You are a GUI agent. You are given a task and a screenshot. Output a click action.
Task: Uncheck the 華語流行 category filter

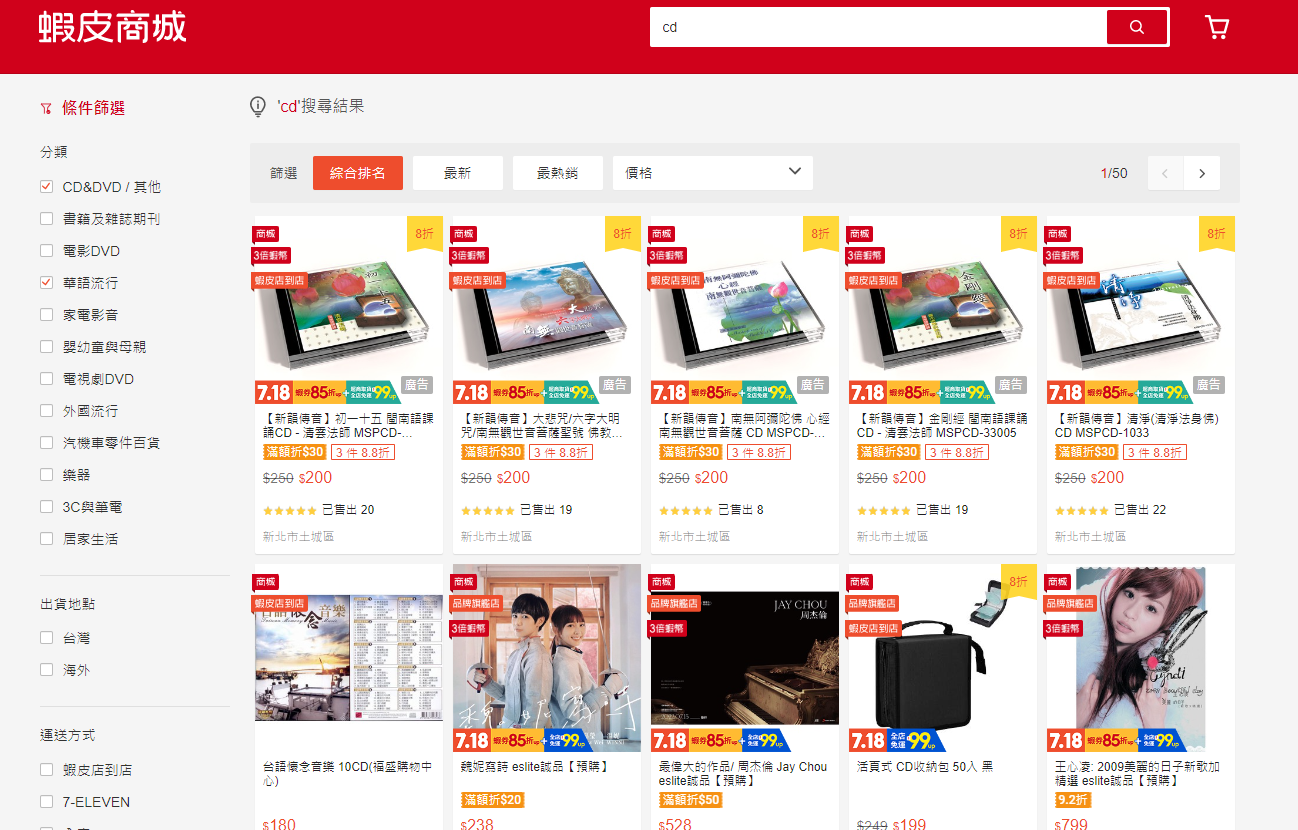pyautogui.click(x=46, y=283)
